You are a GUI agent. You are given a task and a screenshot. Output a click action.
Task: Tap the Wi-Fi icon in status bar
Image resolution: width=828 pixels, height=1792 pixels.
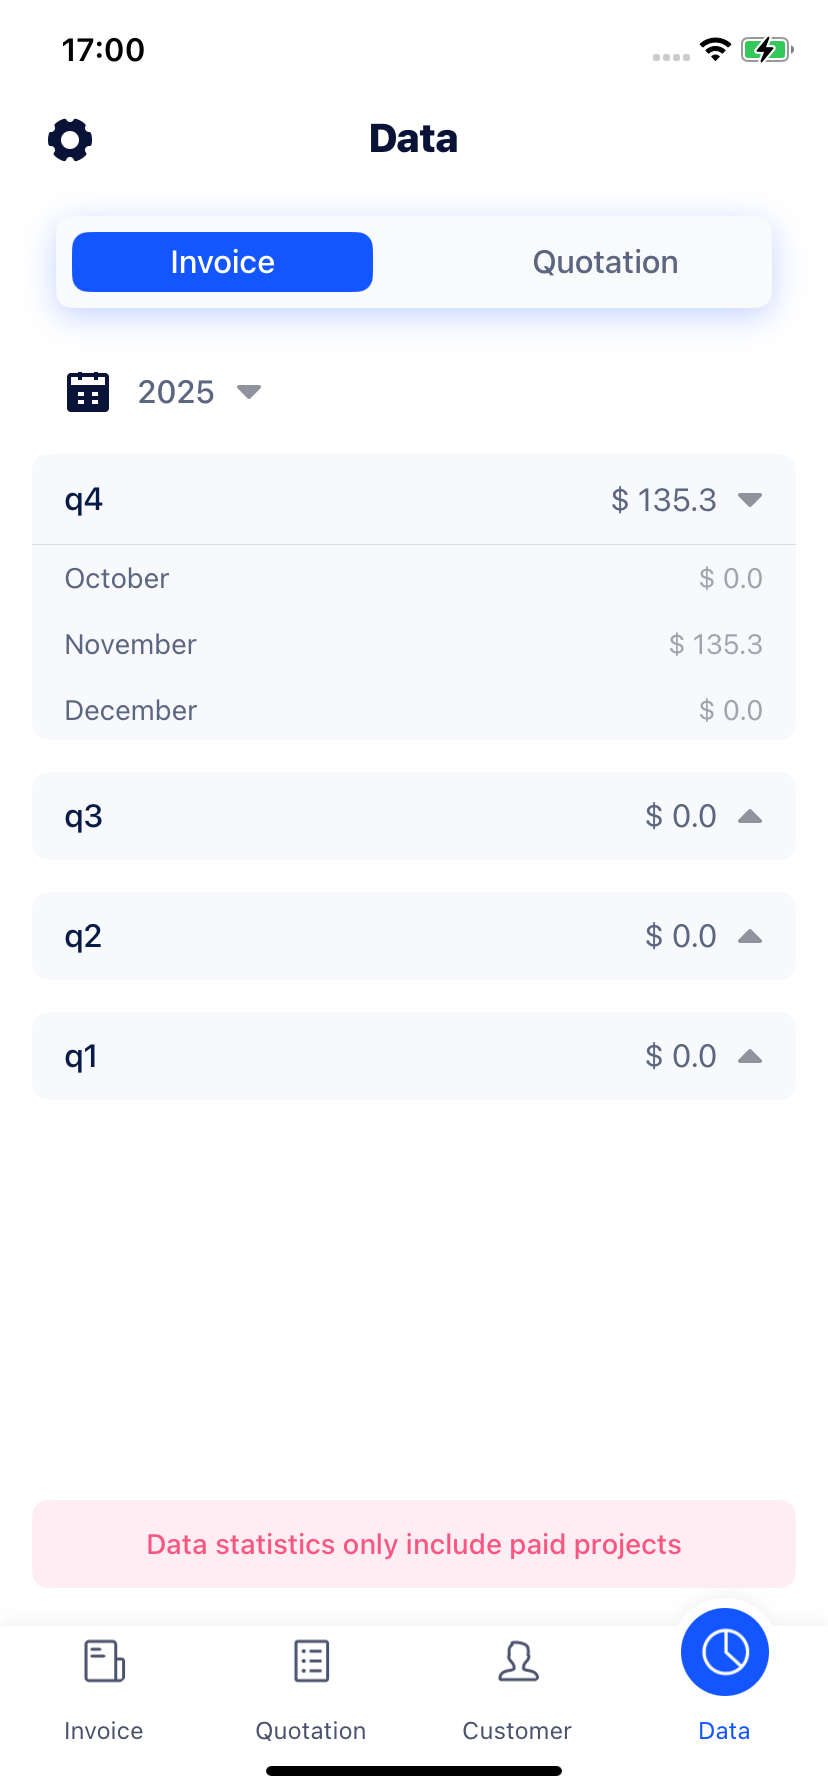click(715, 49)
